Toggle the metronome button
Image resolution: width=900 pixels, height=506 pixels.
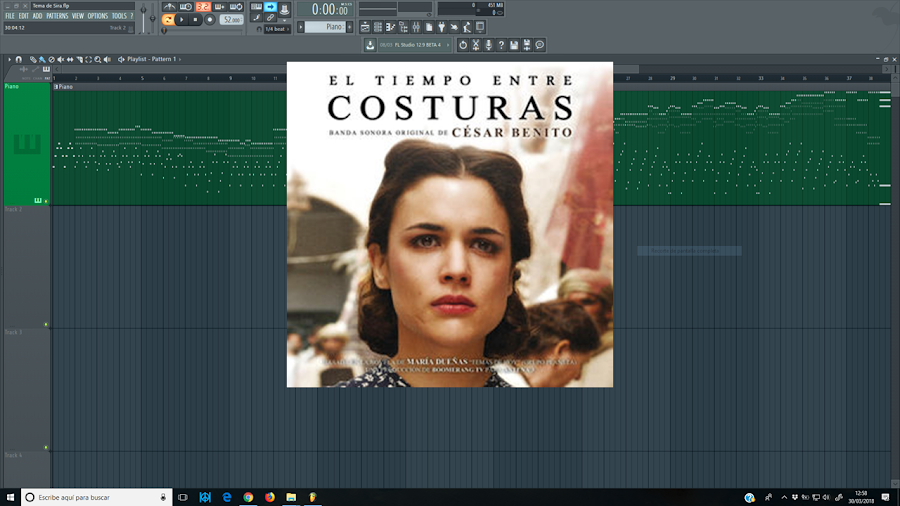pos(169,7)
